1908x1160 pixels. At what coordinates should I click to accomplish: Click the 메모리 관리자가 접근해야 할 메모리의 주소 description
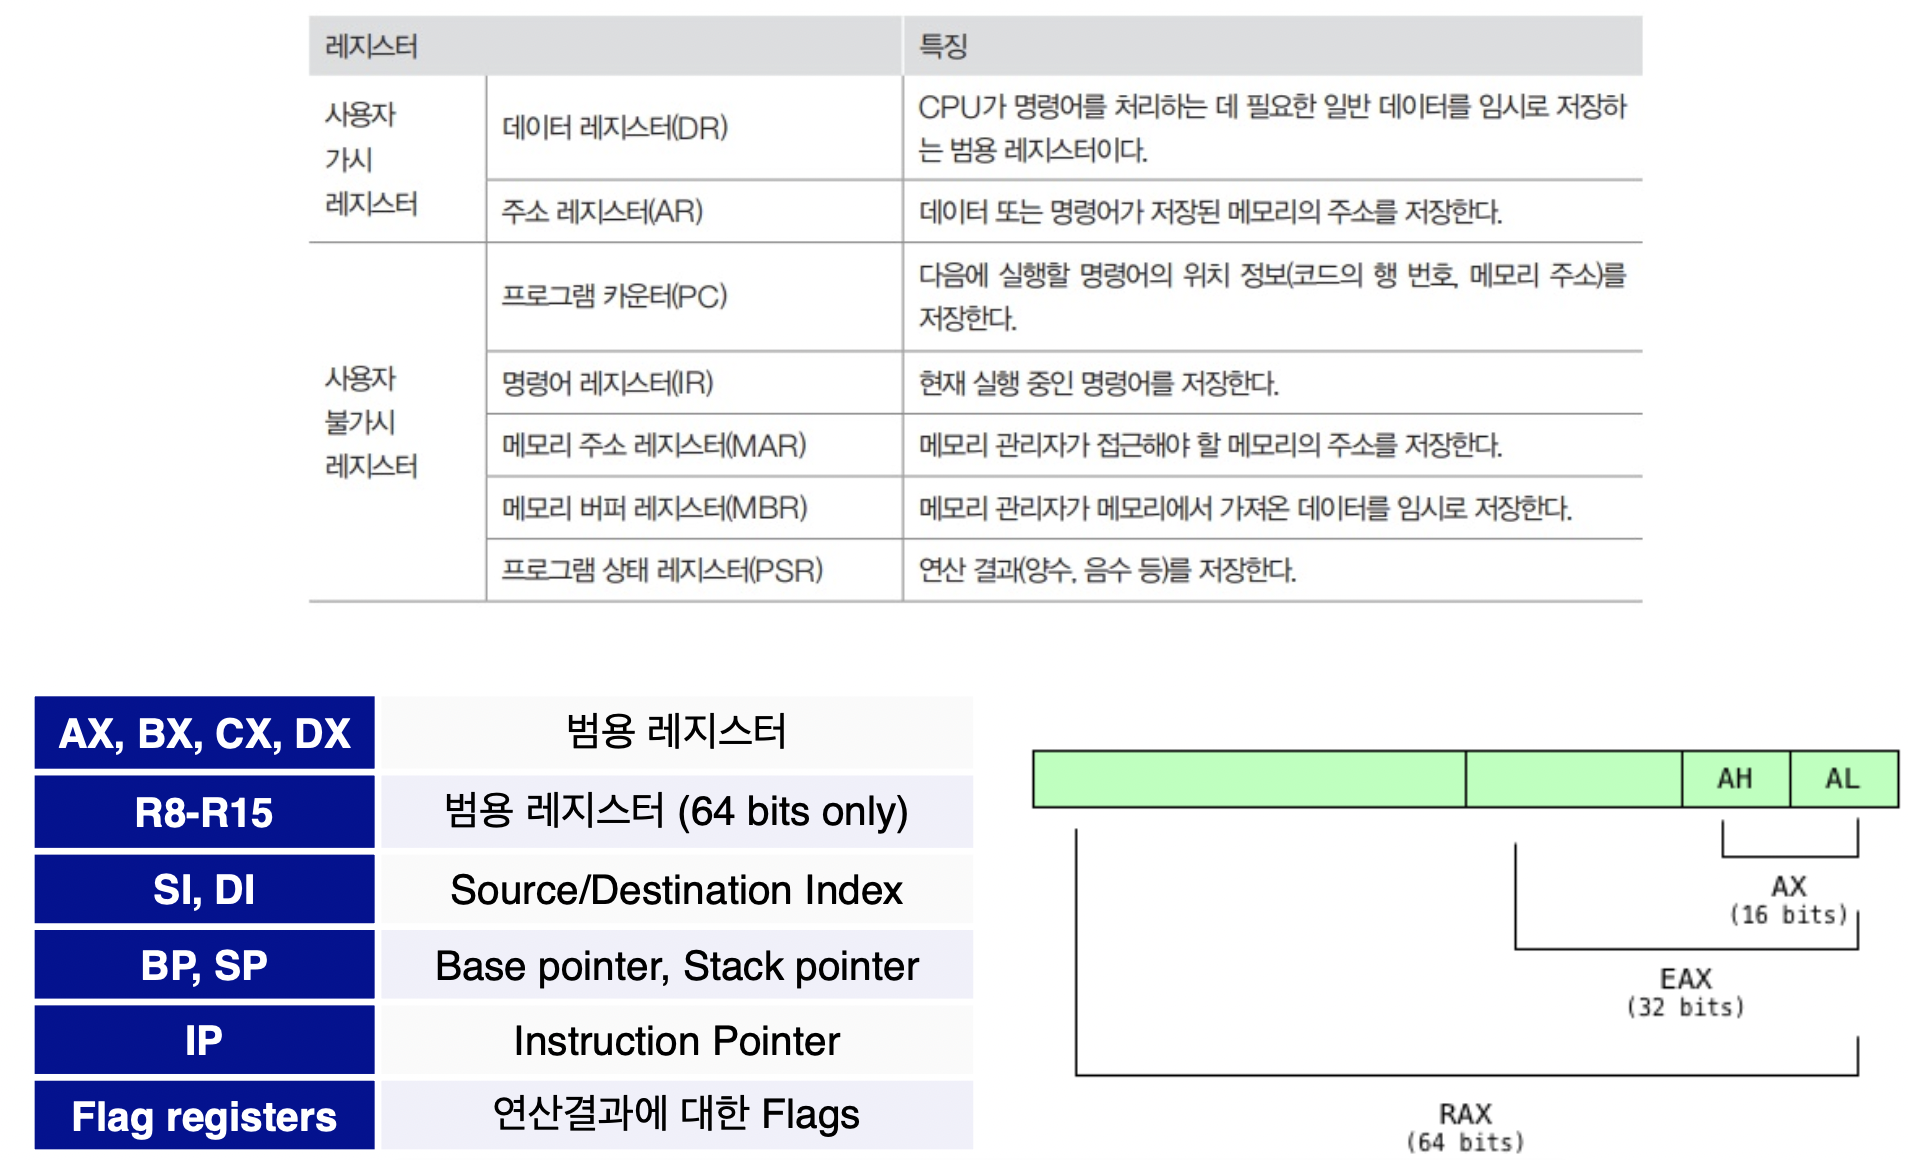[1272, 445]
